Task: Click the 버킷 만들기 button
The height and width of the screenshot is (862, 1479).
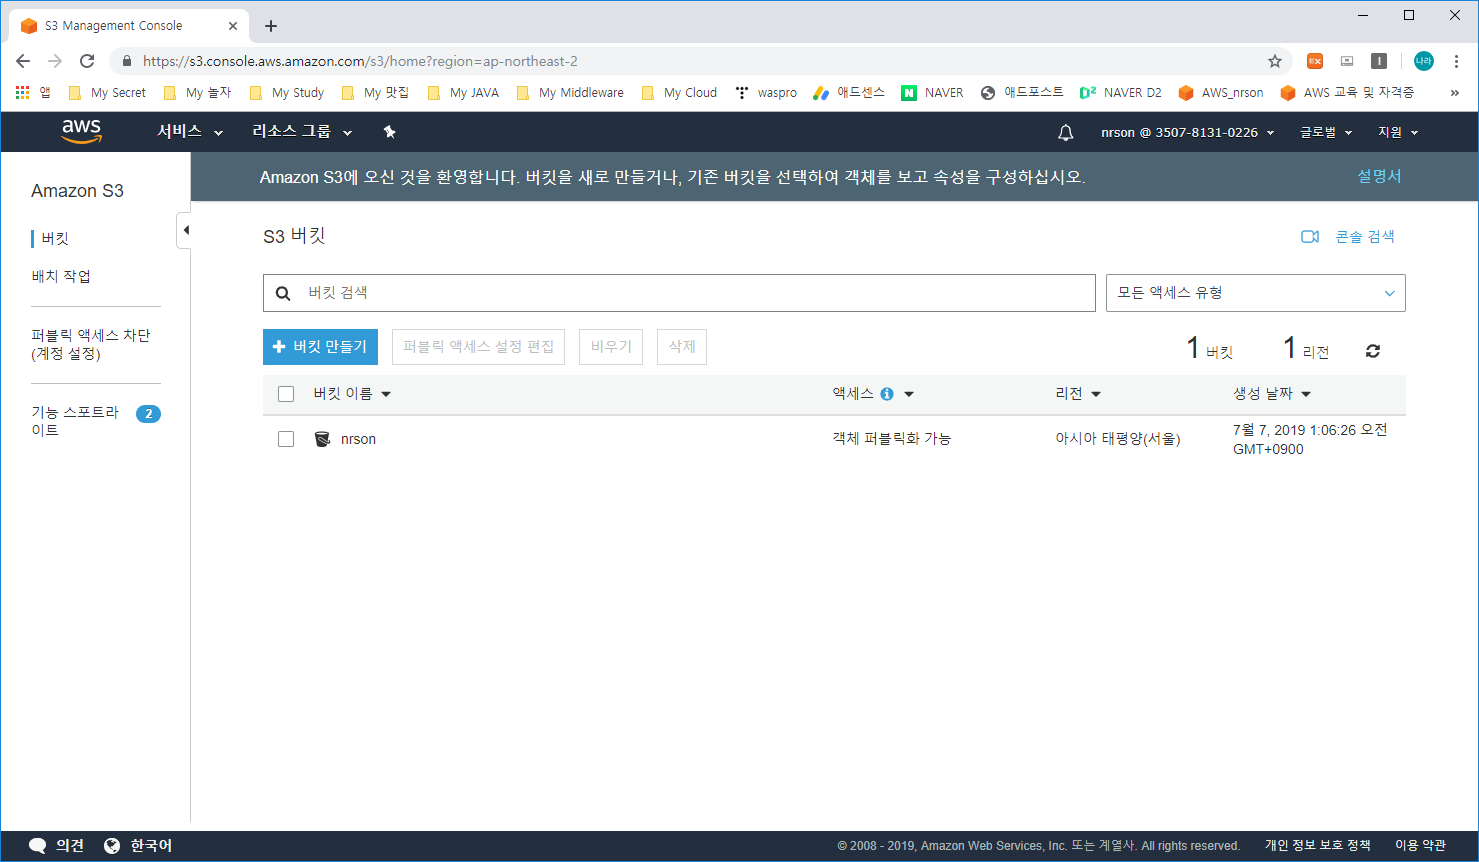Action: (x=320, y=347)
